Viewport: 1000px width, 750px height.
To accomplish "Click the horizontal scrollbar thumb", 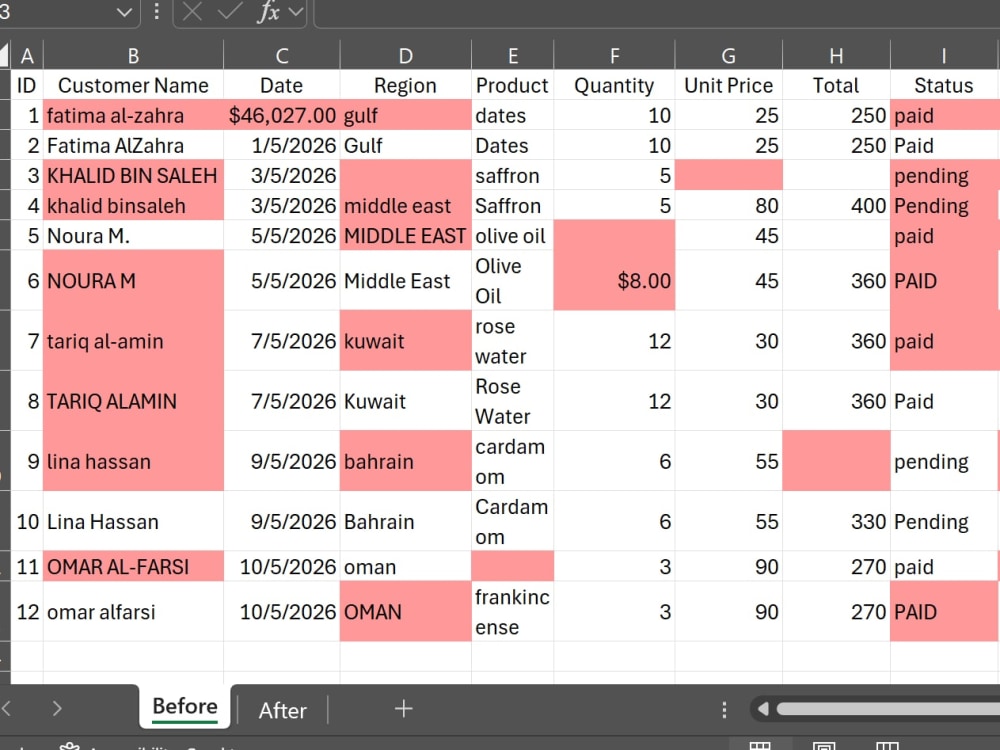I will click(888, 709).
